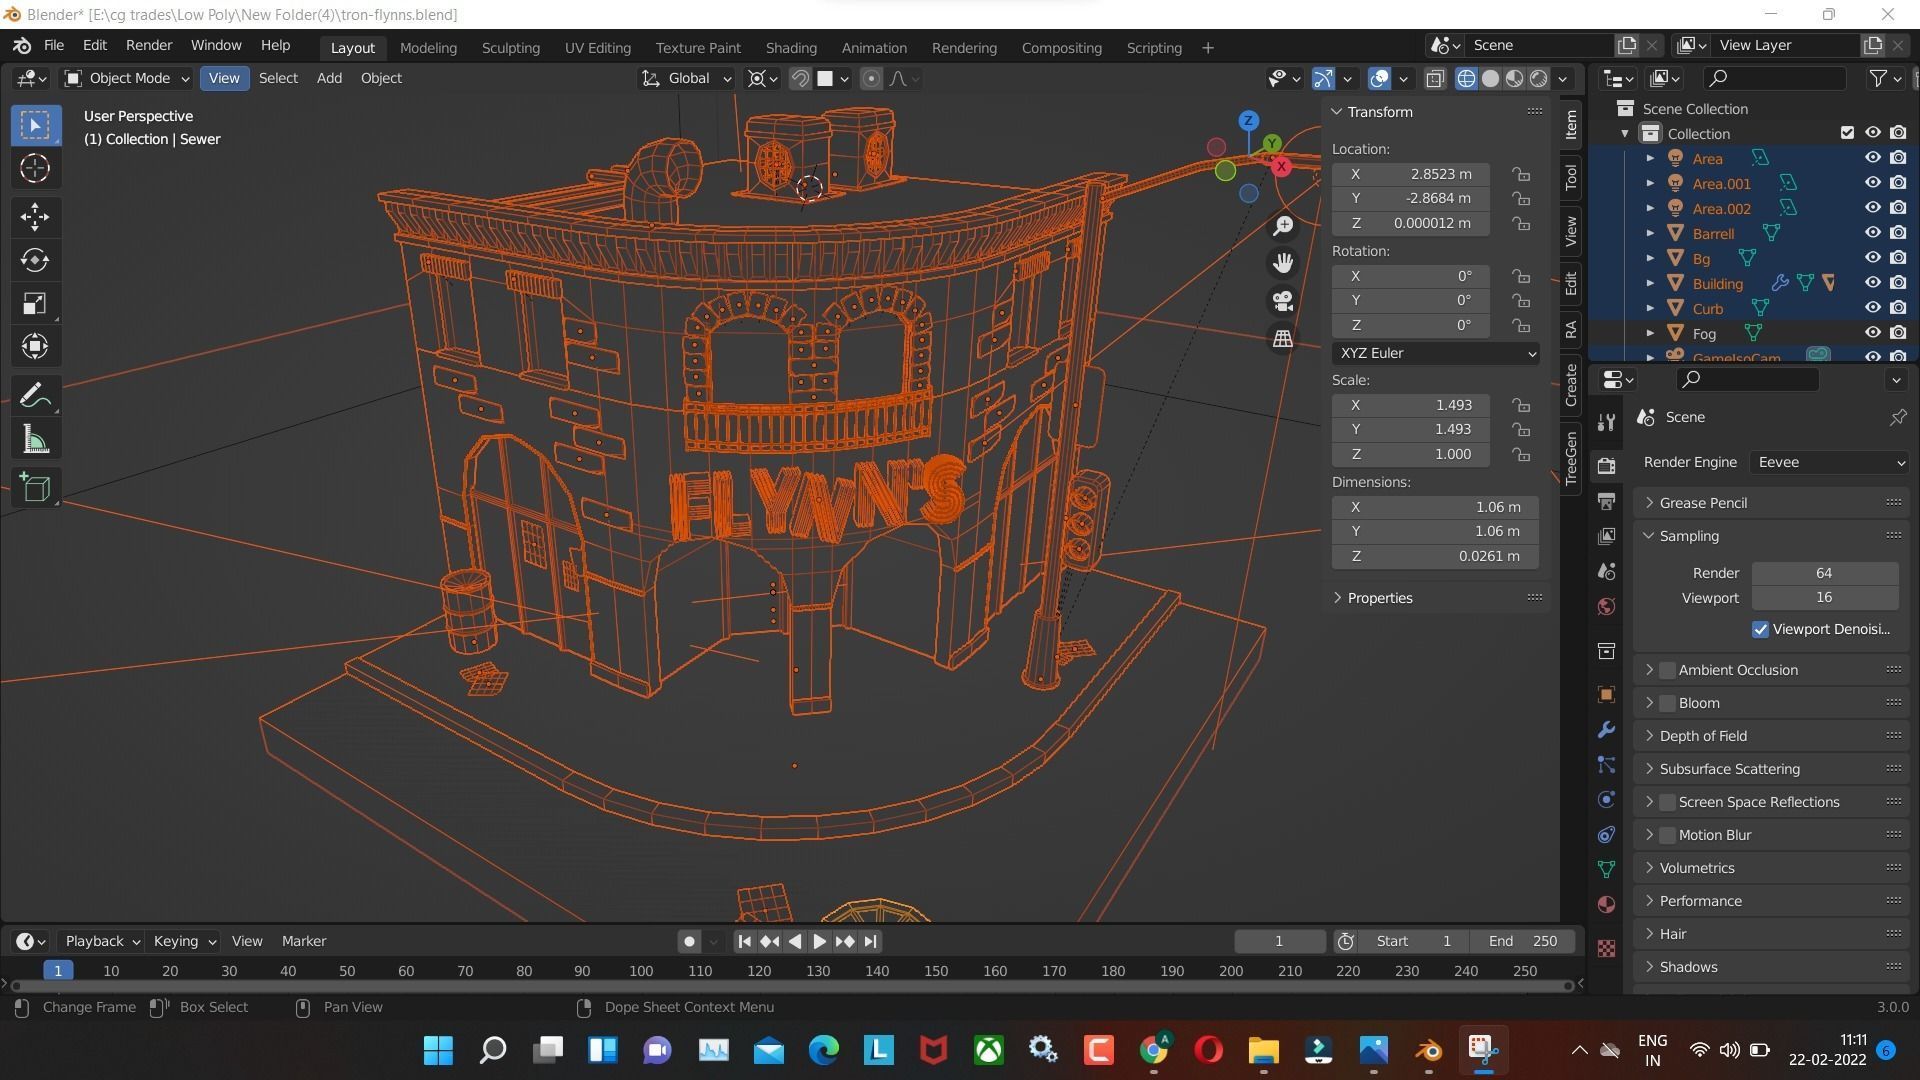Select the Add Cube tool
The image size is (1920, 1080).
(35, 488)
